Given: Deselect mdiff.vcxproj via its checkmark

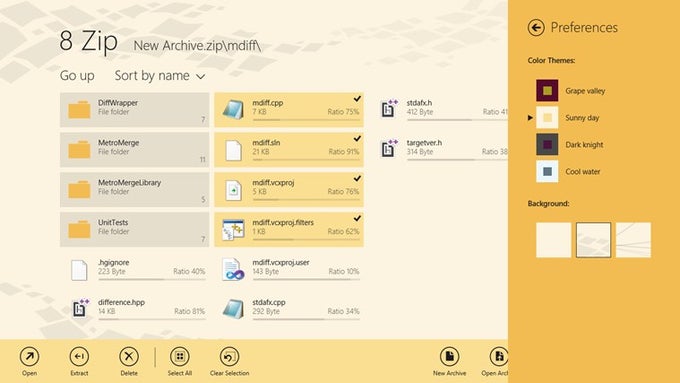Looking at the screenshot, I should pos(357,179).
